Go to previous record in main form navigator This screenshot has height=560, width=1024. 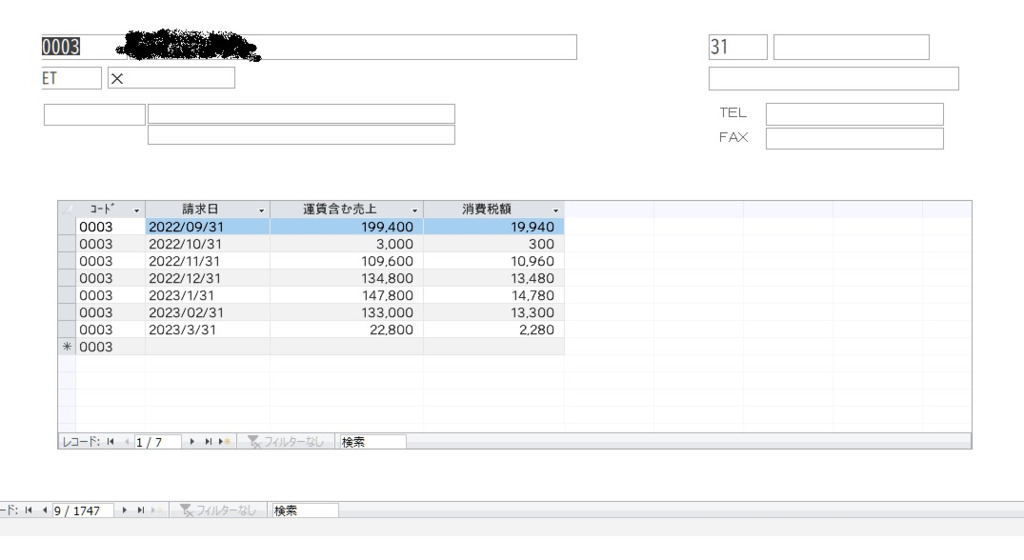[44, 510]
